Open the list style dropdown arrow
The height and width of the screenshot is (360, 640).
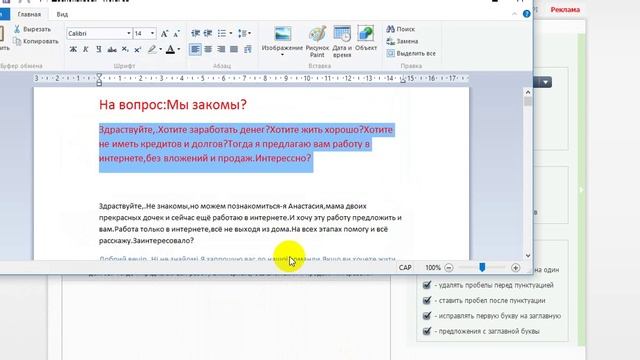231,33
